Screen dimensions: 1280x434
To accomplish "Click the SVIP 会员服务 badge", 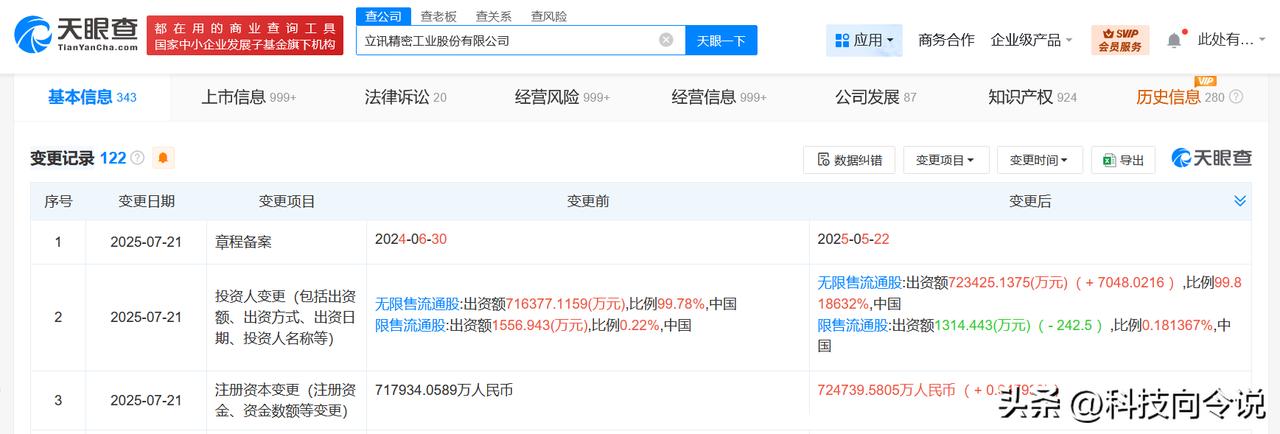I will coord(1120,40).
